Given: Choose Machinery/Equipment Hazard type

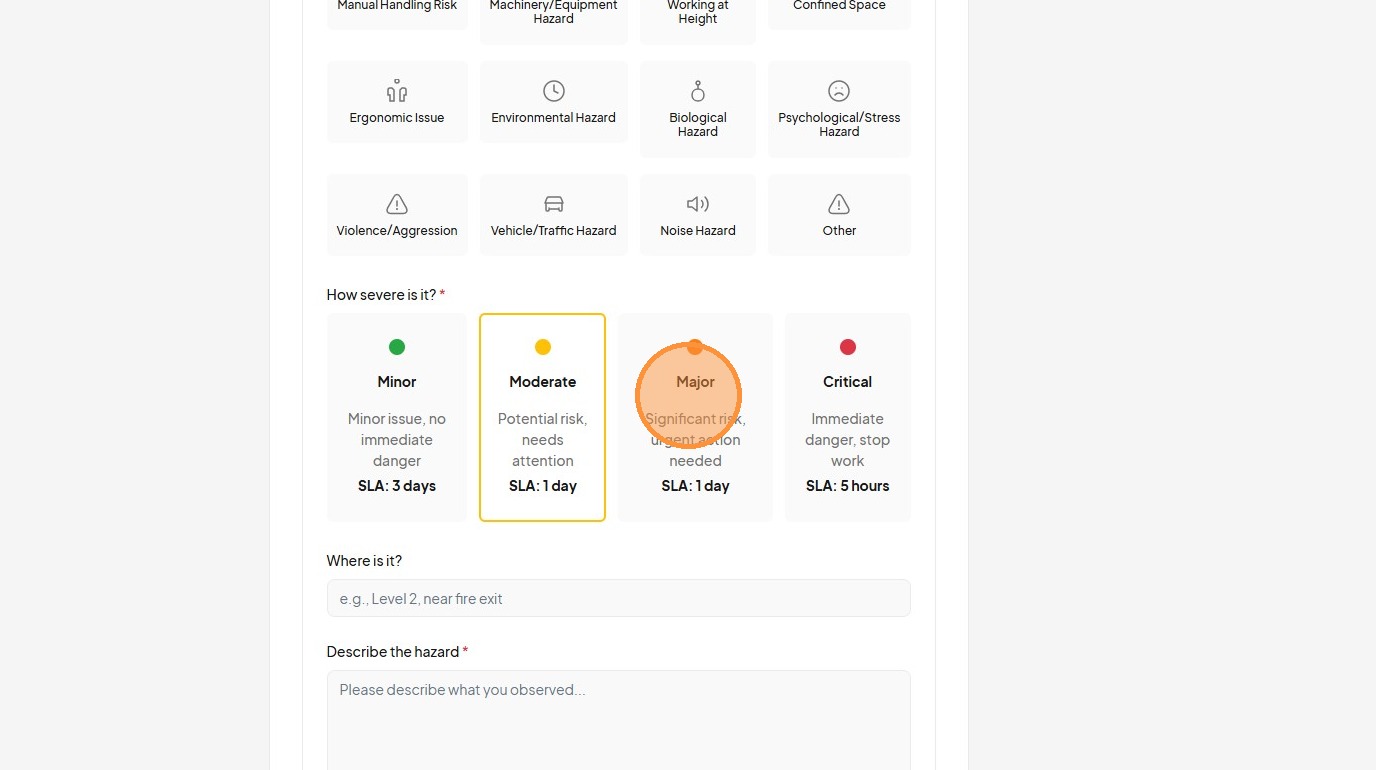Looking at the screenshot, I should pos(554,15).
